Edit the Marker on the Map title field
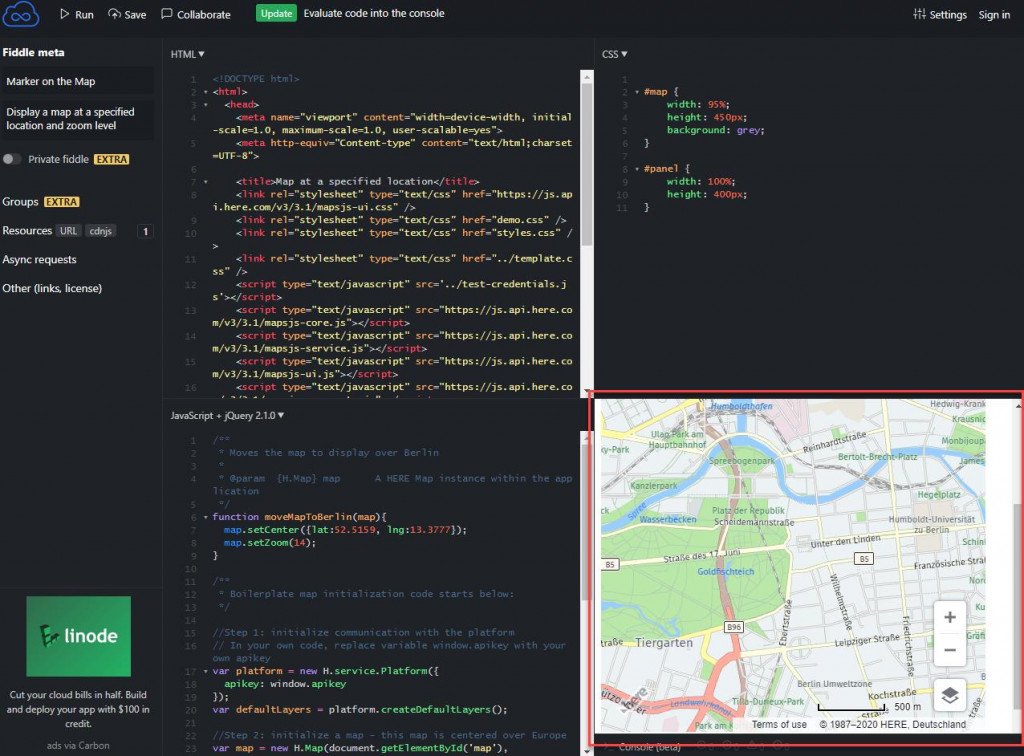Screen dimensions: 1024x756 tap(78, 81)
